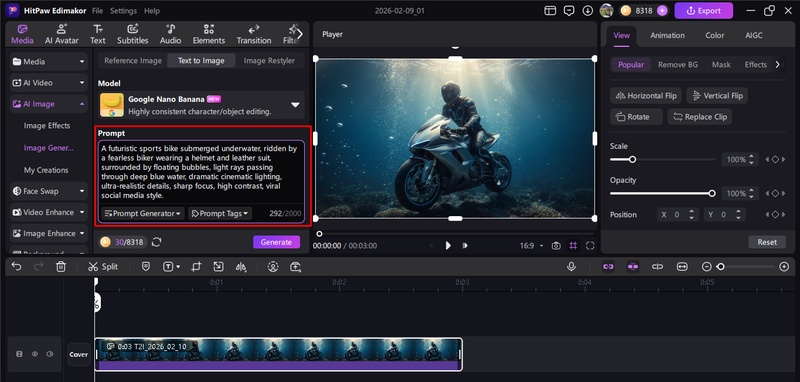Toggle Position keyframe diamond
The image size is (800, 382).
(x=775, y=215)
